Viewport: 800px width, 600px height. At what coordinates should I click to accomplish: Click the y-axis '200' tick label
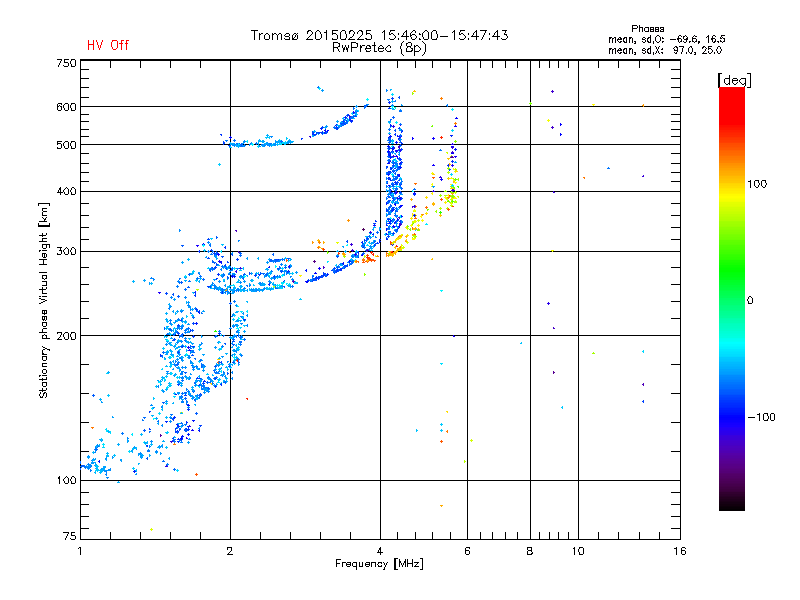pos(66,336)
